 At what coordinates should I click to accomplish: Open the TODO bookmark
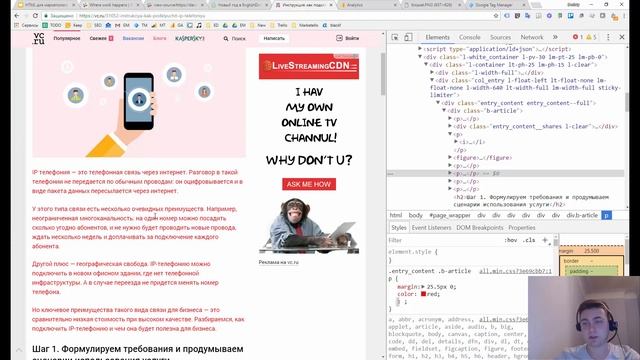52,25
